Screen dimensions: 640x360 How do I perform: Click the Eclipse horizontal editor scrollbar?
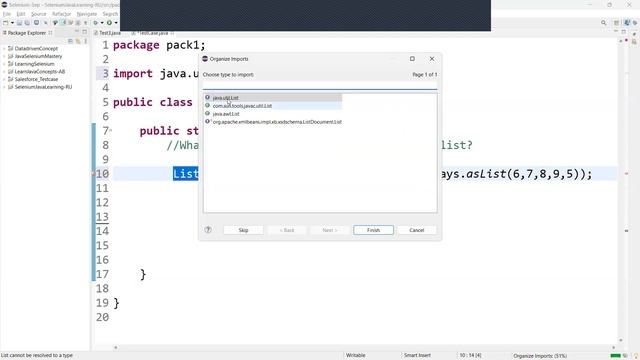click(364, 347)
